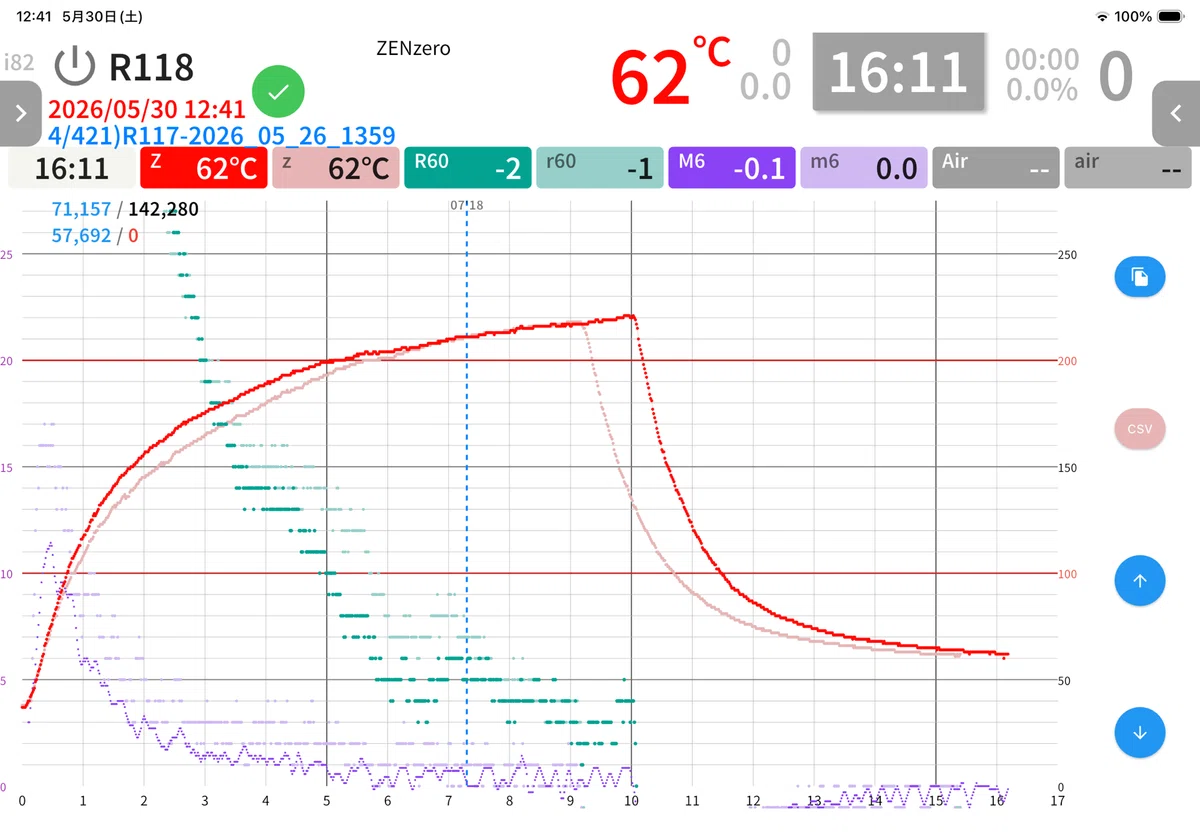This screenshot has width=1200, height=834.
Task: Open the left side panel chevron
Action: (22, 112)
